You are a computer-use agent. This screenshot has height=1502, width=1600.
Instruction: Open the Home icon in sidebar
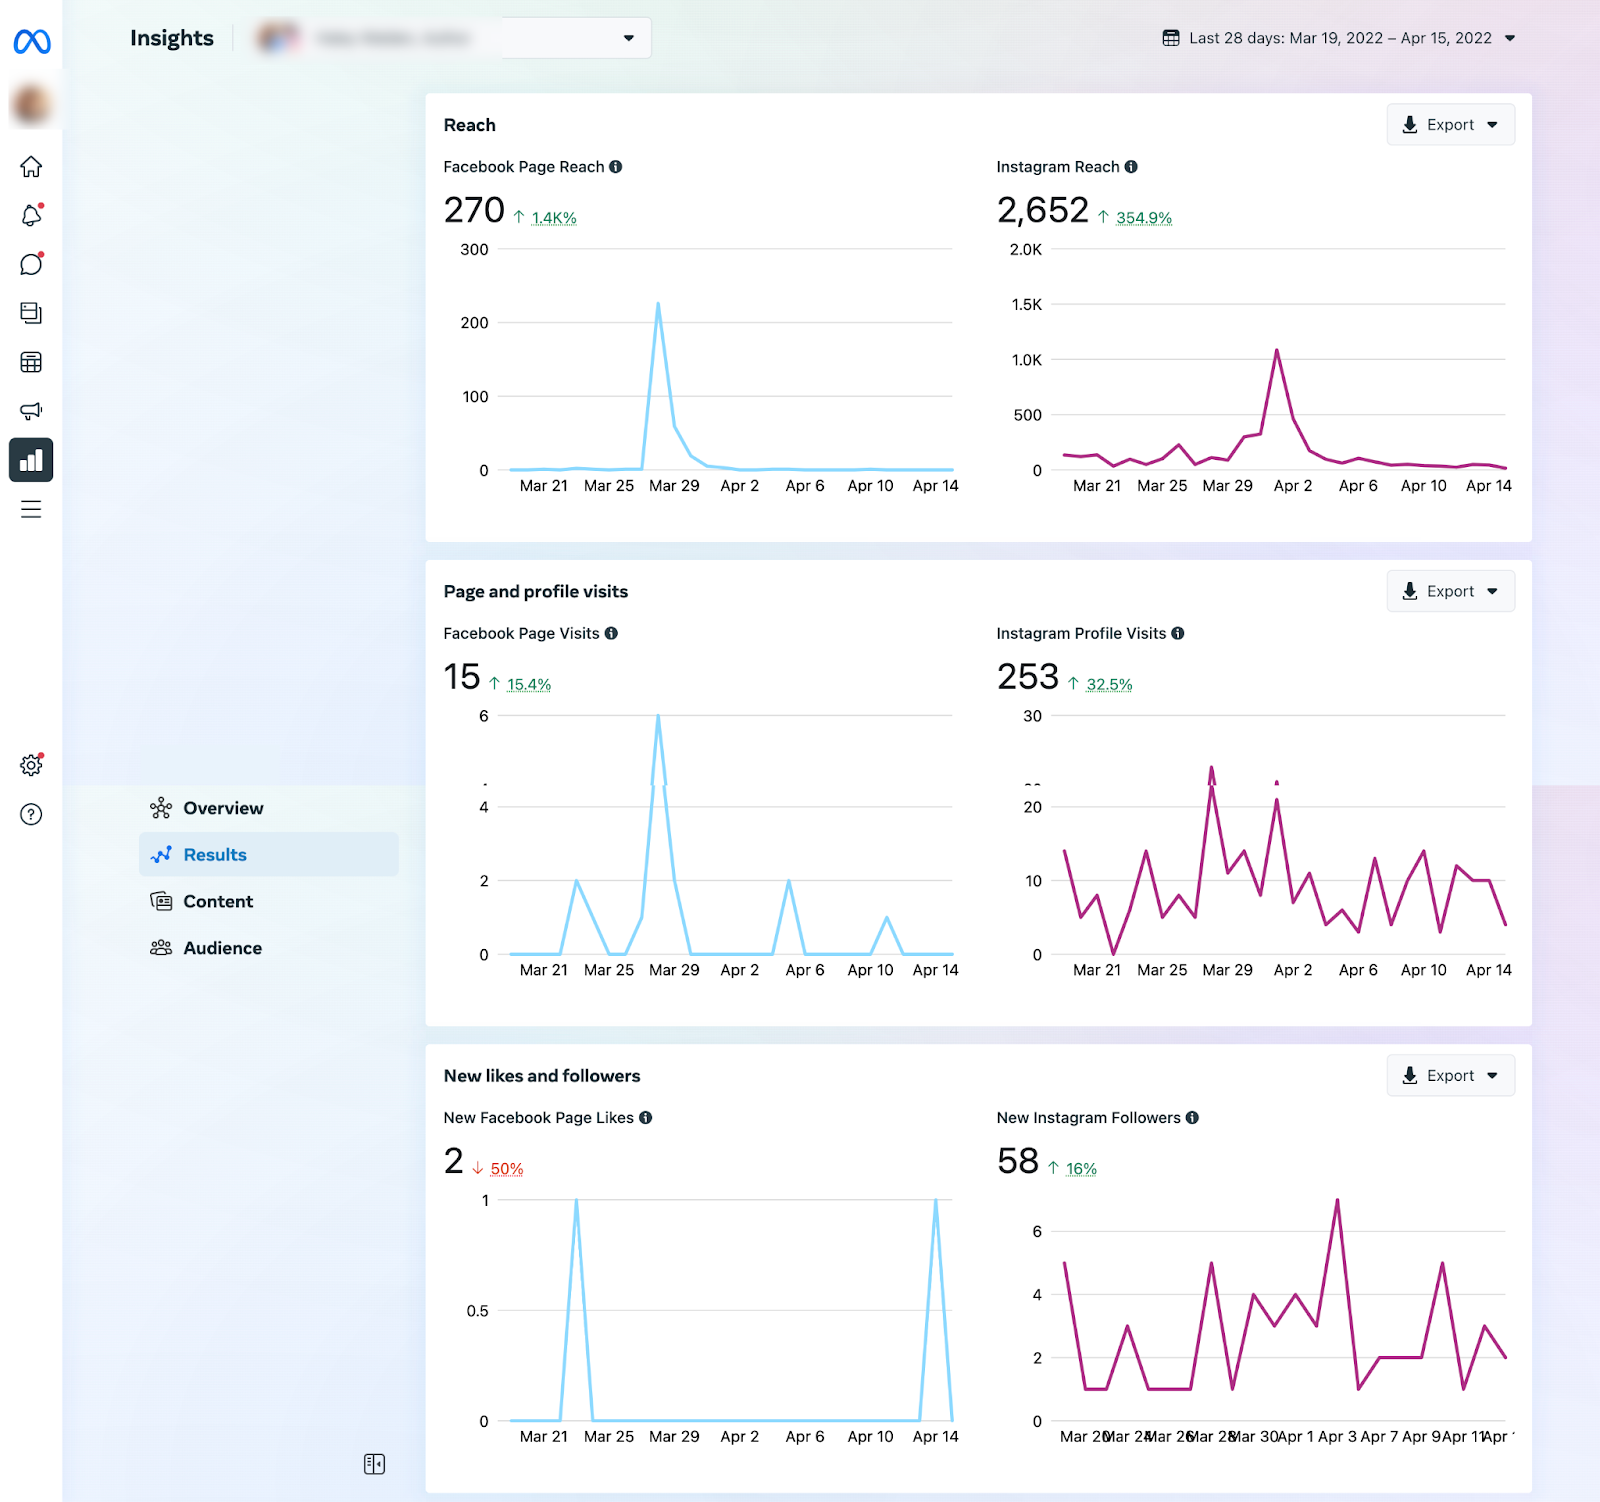(x=31, y=167)
